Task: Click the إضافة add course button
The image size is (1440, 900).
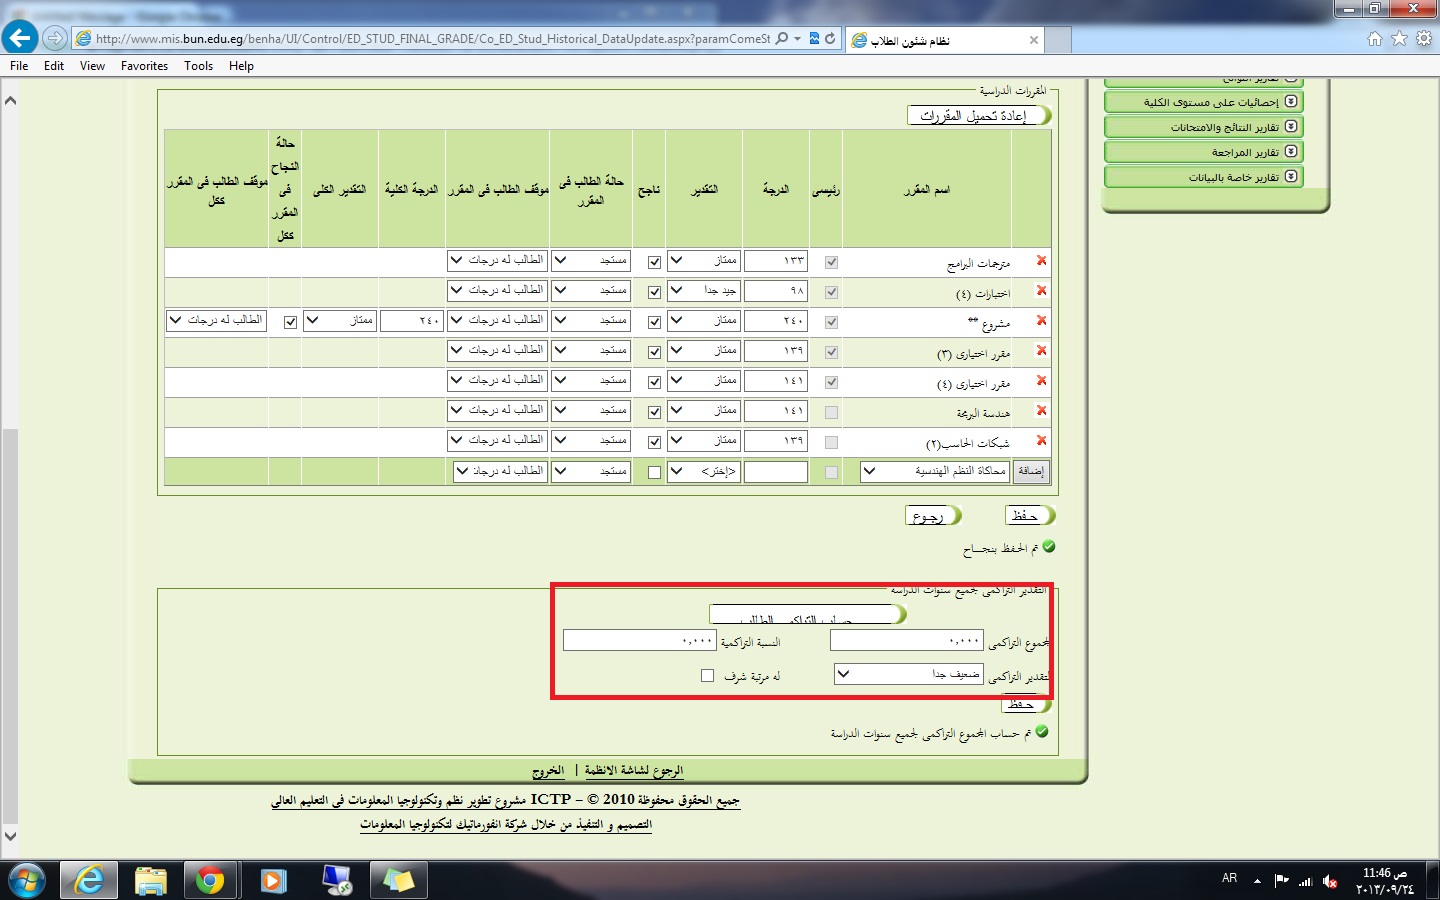Action: pos(1031,471)
